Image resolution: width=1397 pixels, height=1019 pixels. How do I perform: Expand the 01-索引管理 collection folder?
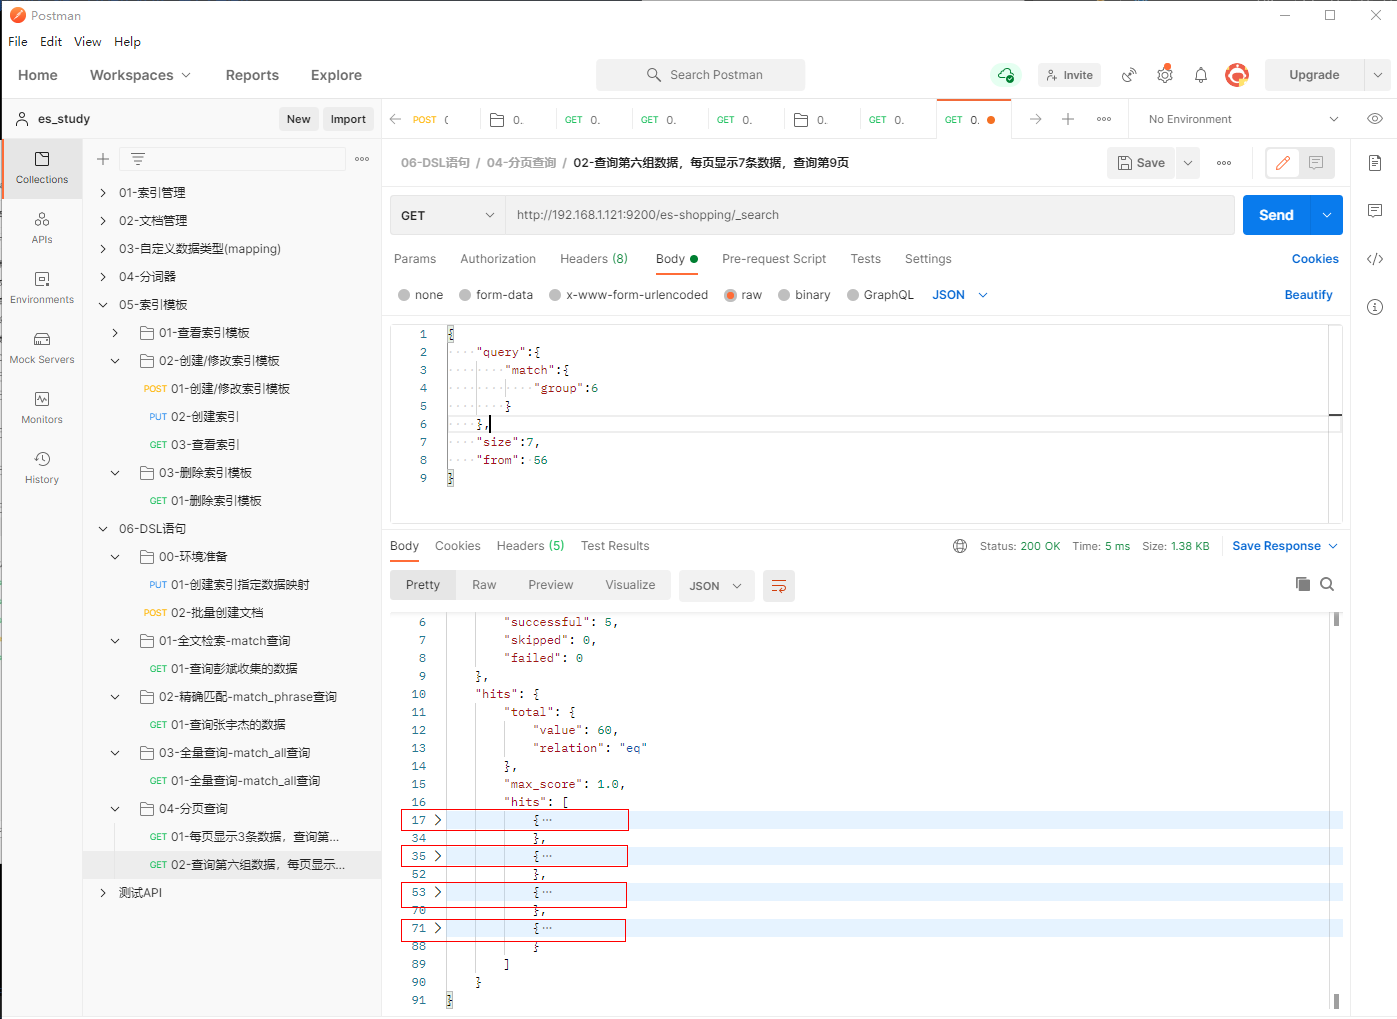click(103, 193)
